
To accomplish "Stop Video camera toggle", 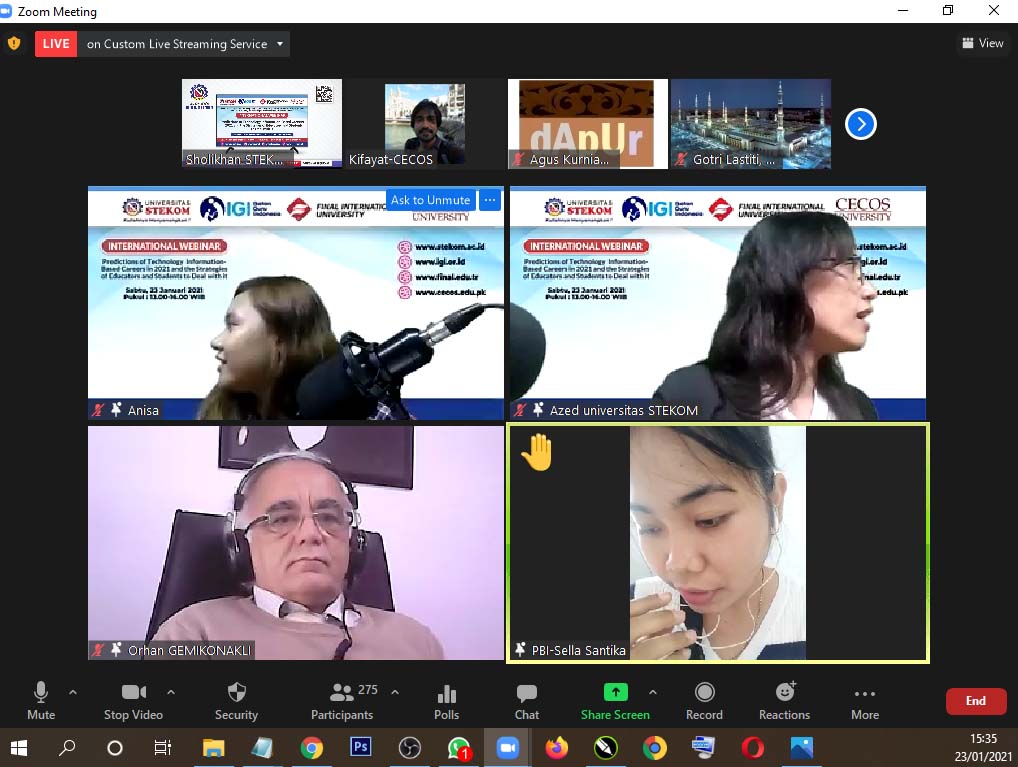I will tap(133, 700).
